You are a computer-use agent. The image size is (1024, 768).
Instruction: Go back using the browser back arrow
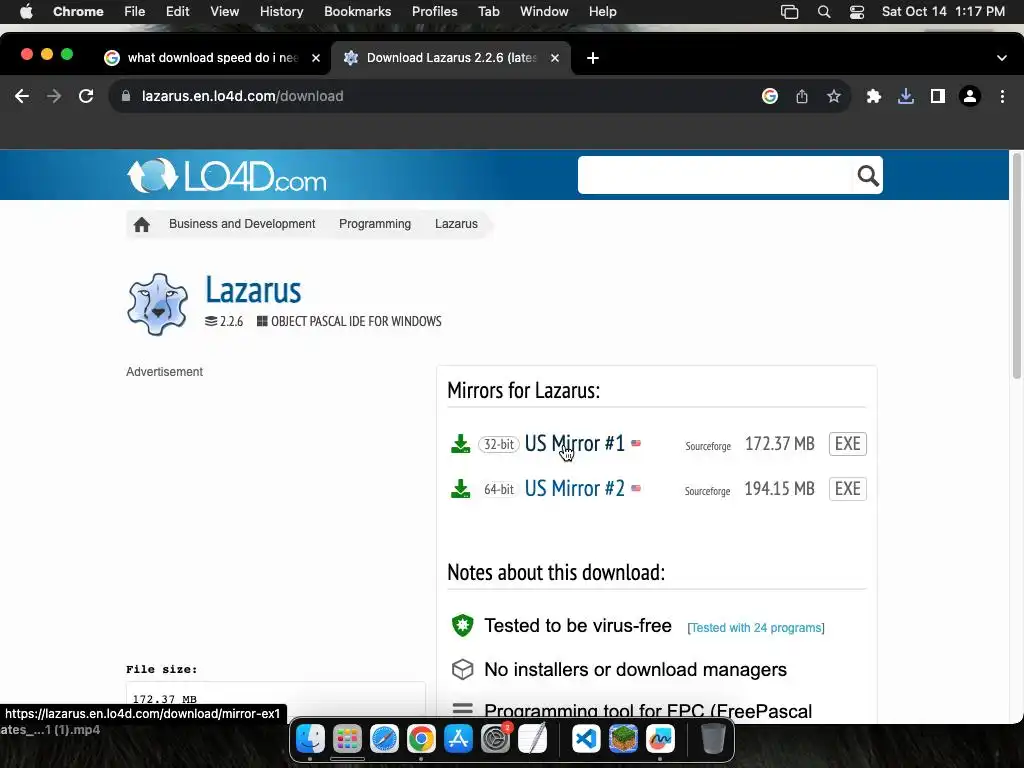coord(22,96)
